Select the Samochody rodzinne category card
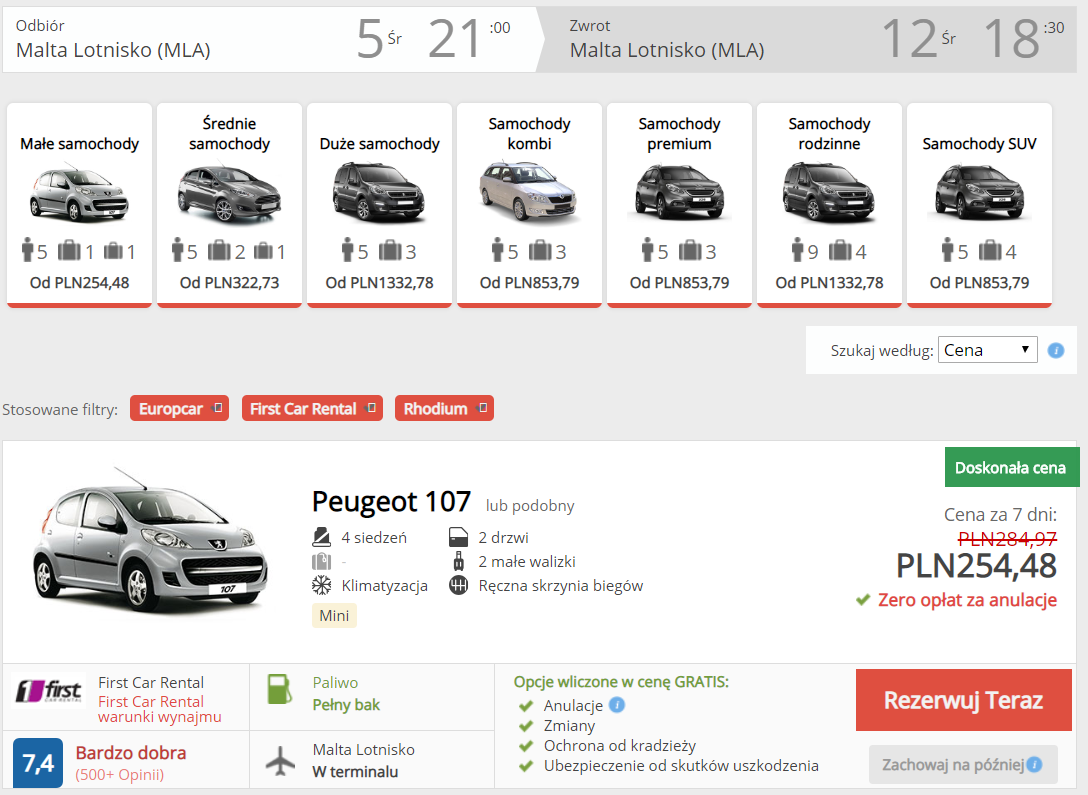This screenshot has width=1088, height=795. click(x=829, y=205)
